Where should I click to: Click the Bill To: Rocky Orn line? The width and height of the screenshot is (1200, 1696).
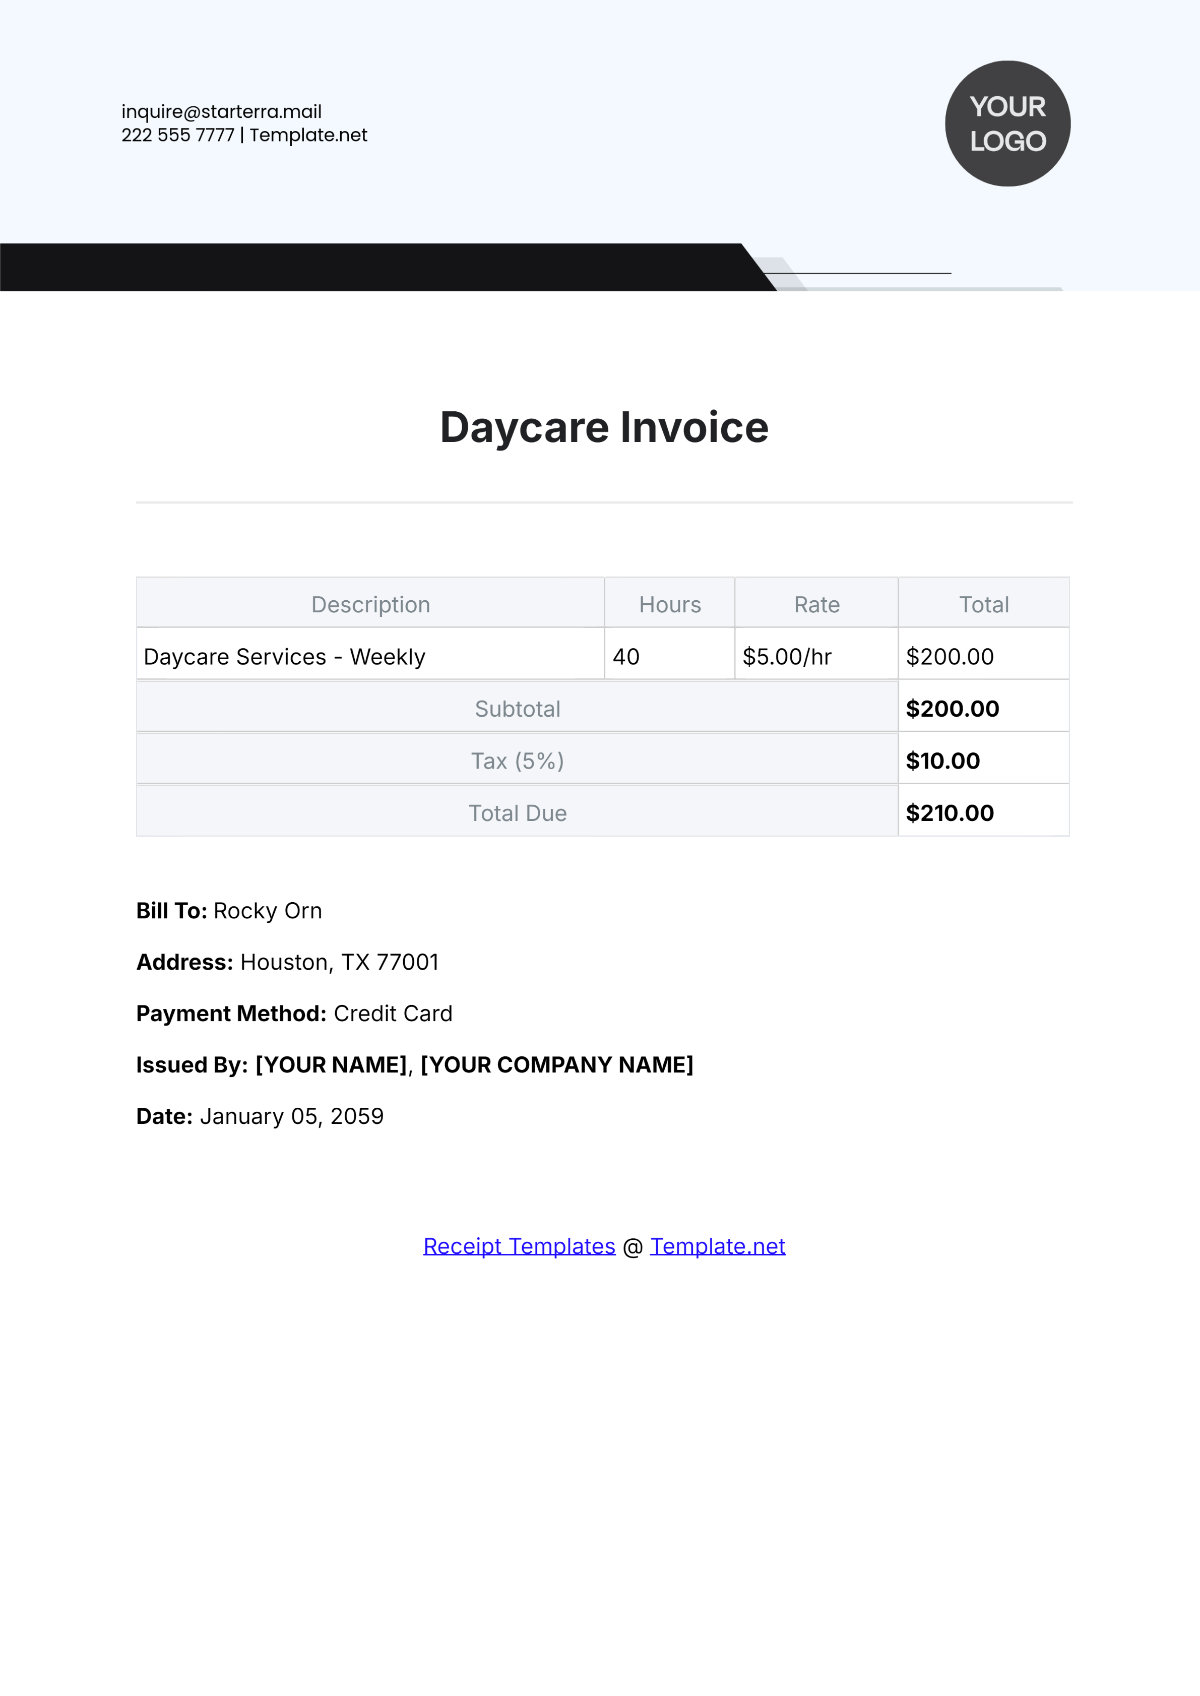(x=229, y=911)
